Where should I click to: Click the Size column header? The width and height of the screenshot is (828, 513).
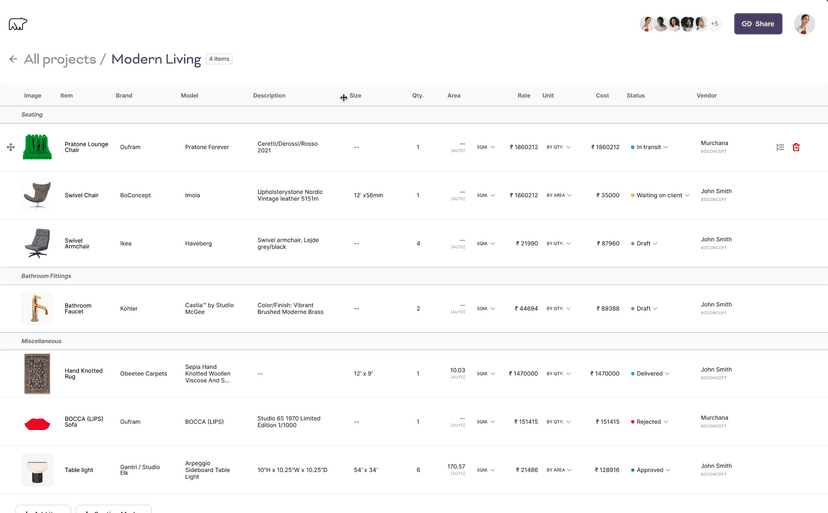pyautogui.click(x=355, y=96)
